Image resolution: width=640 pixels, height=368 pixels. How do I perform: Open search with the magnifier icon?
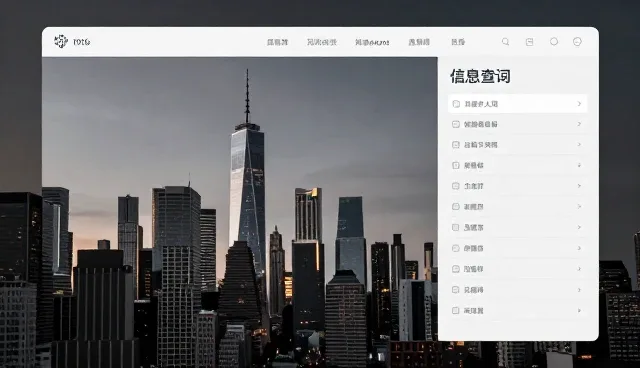pos(505,42)
